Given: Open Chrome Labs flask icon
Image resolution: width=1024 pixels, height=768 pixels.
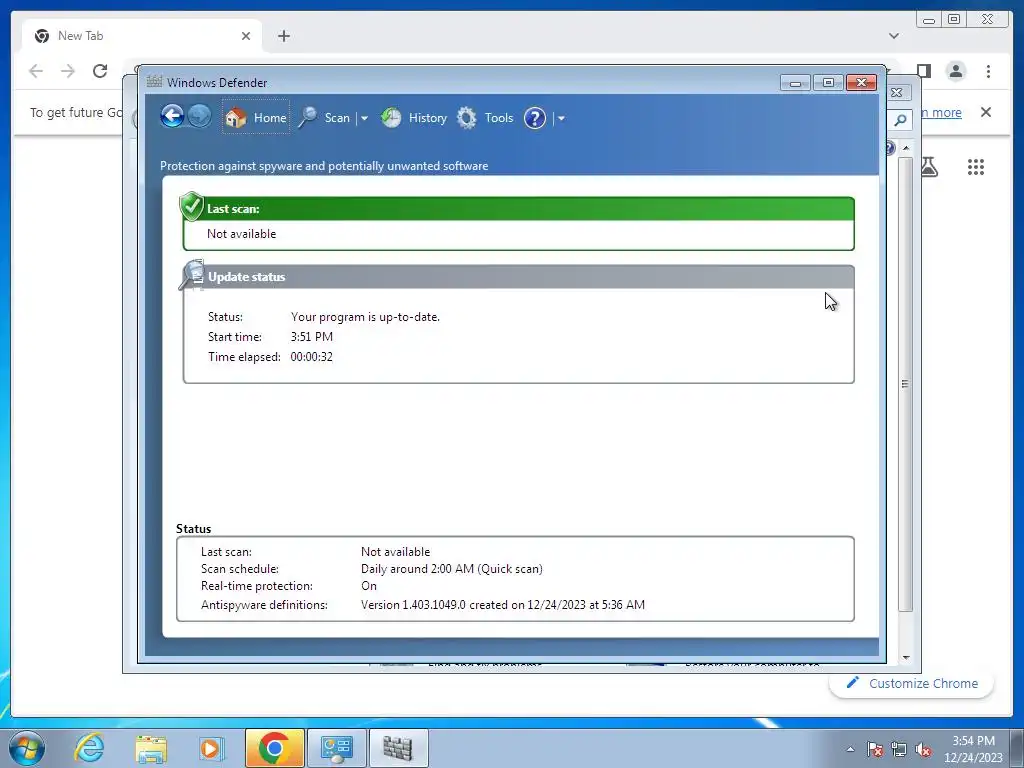Looking at the screenshot, I should click(929, 167).
